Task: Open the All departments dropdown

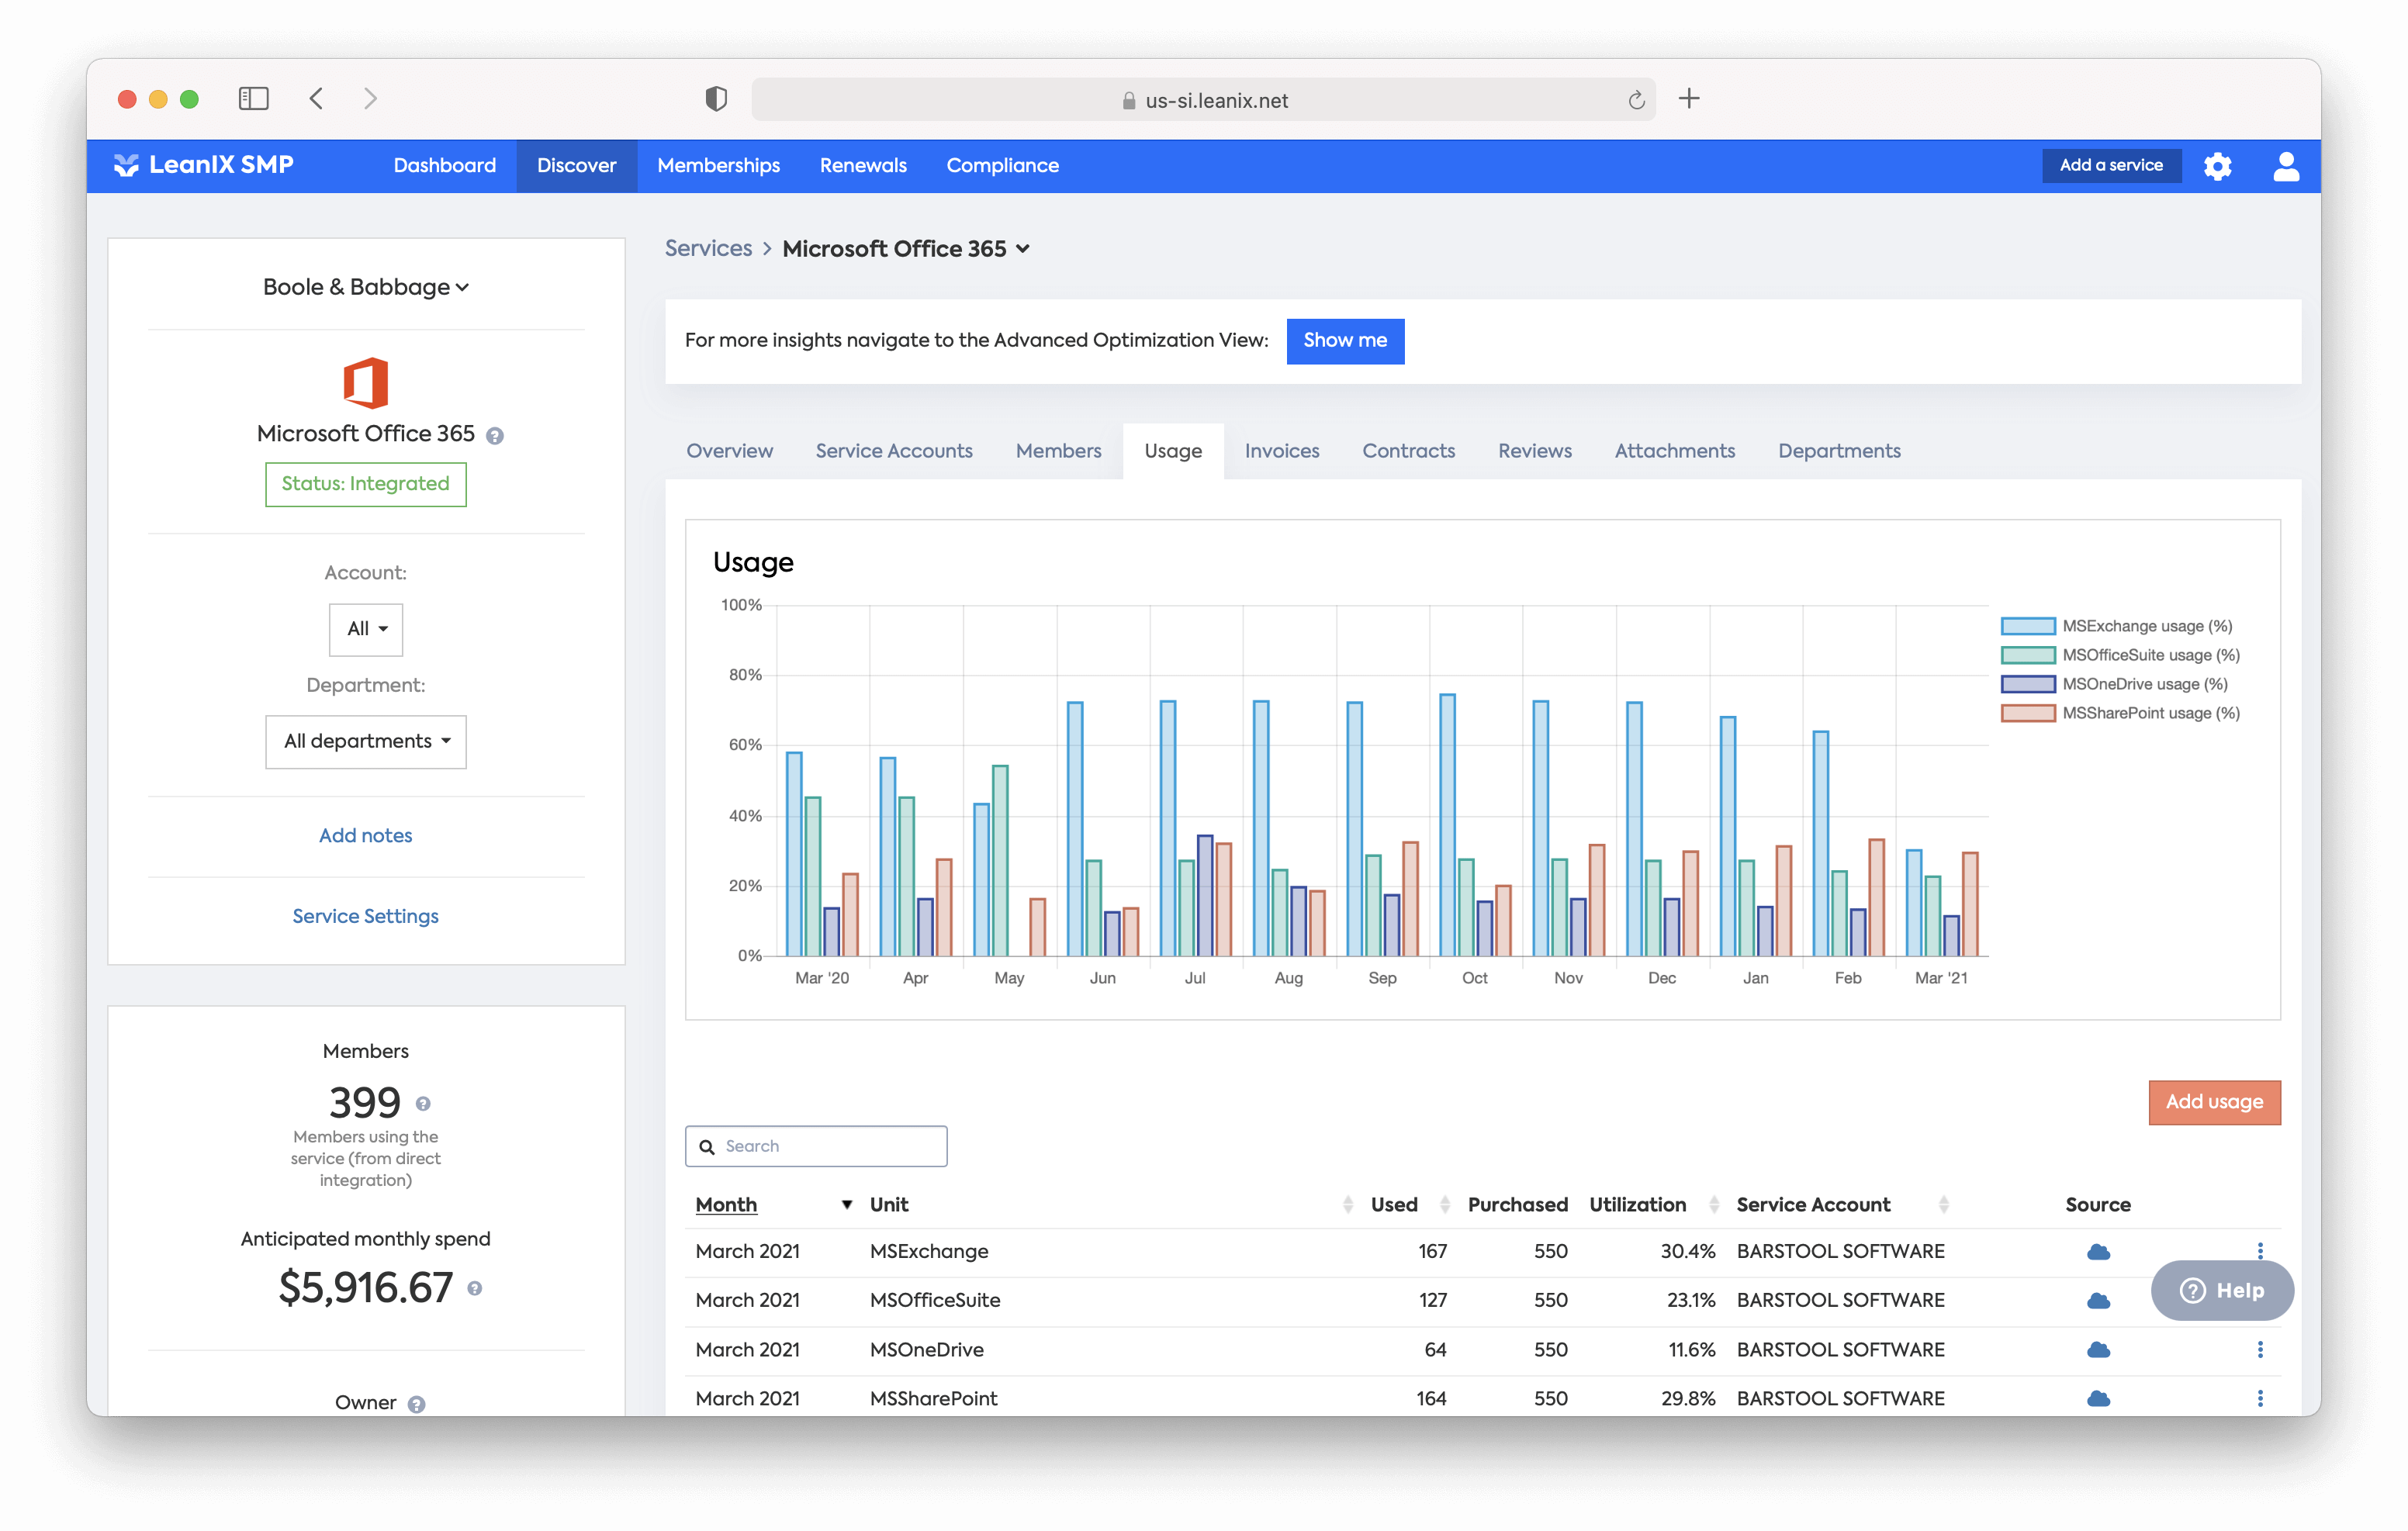Action: click(366, 741)
